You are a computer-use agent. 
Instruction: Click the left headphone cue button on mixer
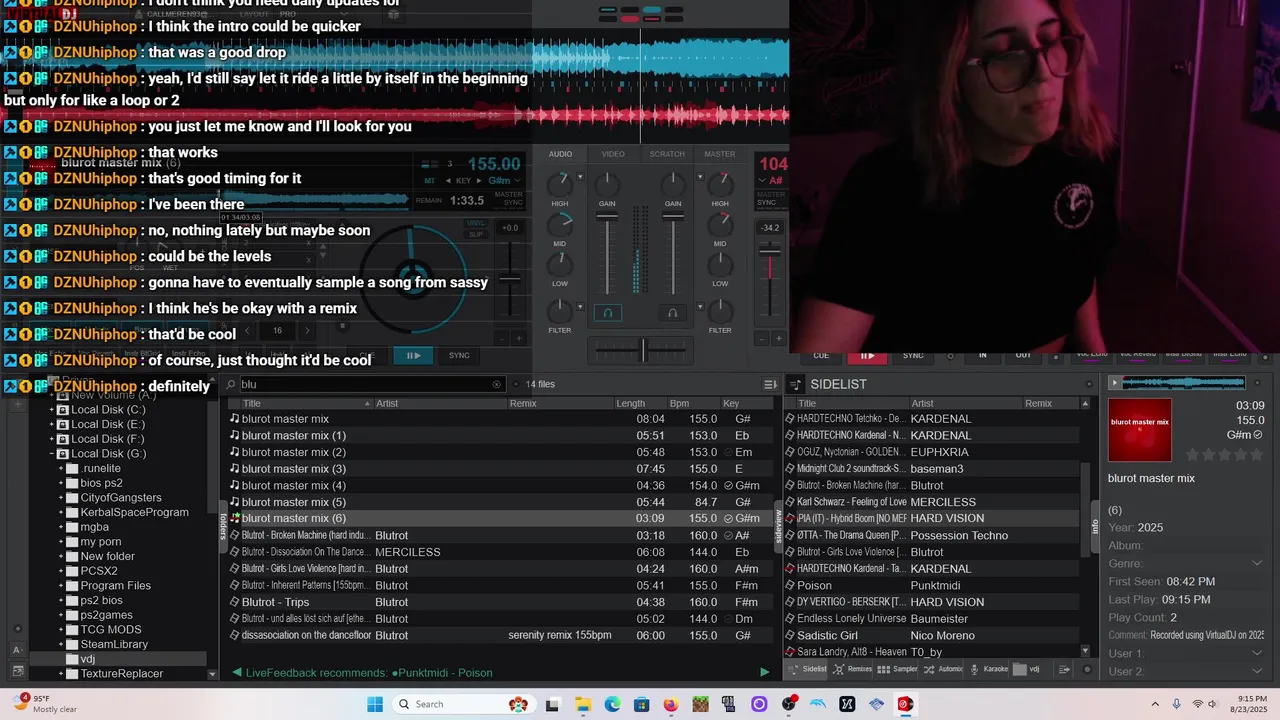click(x=607, y=313)
